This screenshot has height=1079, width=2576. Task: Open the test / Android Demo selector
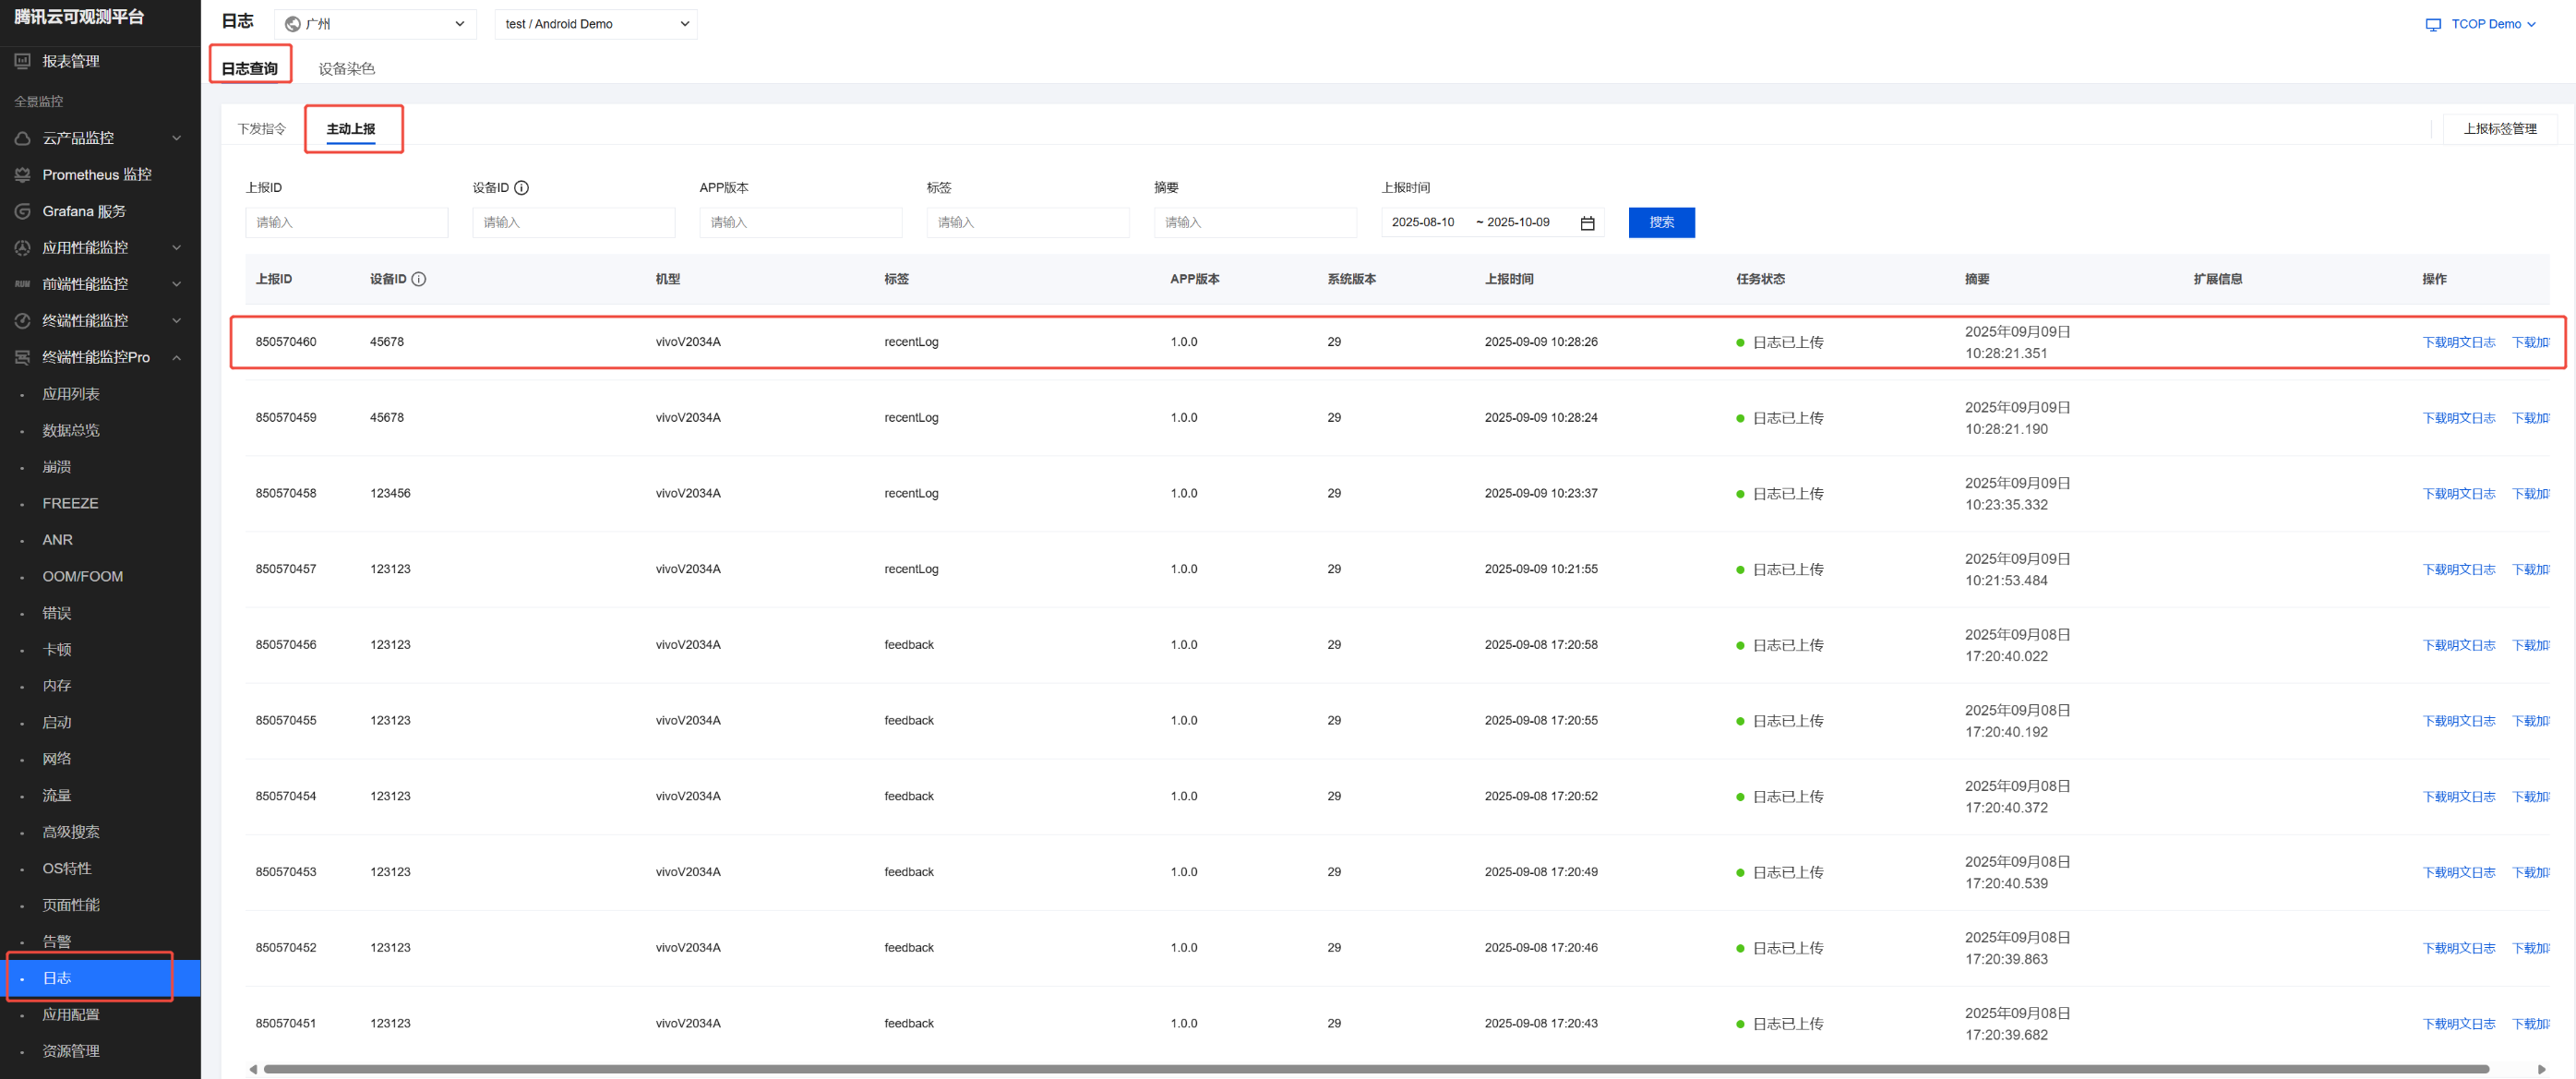pyautogui.click(x=596, y=24)
